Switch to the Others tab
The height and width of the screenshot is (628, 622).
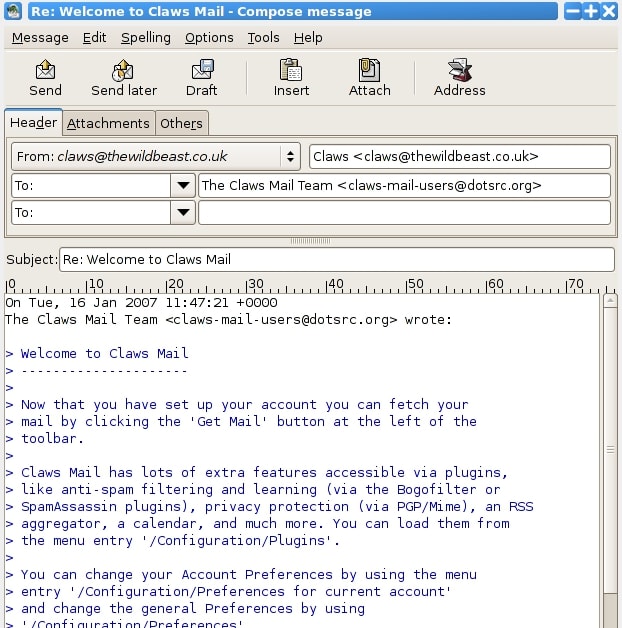pyautogui.click(x=181, y=123)
